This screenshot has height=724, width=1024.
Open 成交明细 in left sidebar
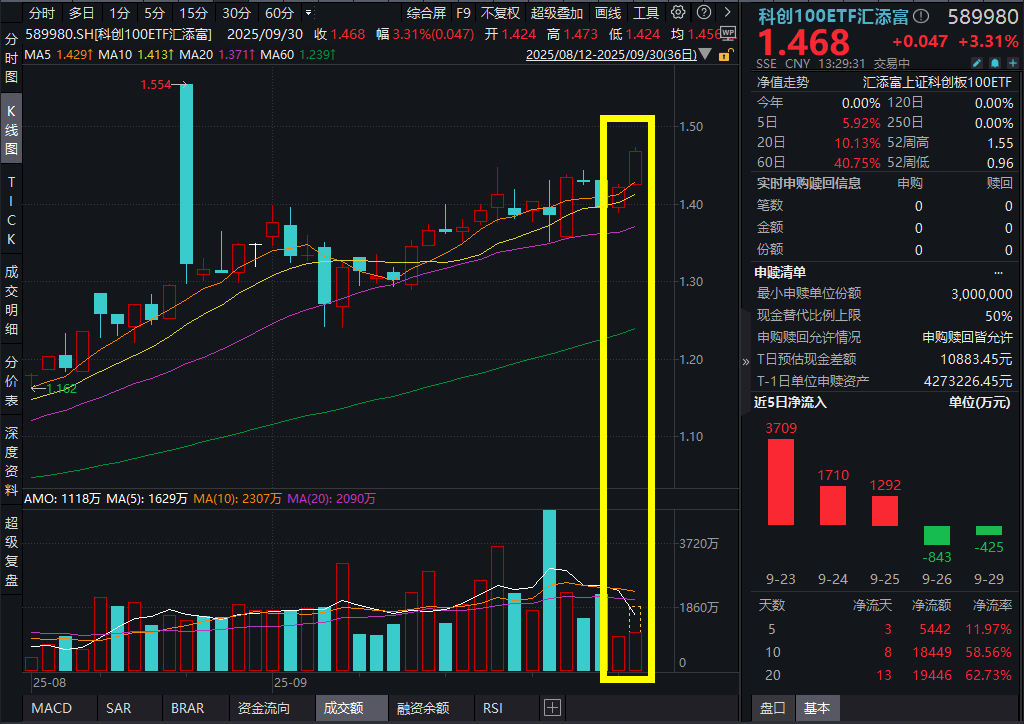click(x=11, y=300)
